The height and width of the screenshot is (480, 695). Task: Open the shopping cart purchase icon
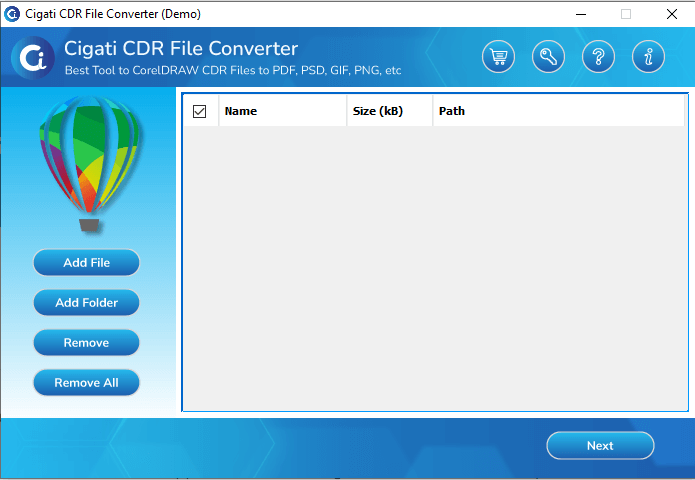(x=498, y=57)
